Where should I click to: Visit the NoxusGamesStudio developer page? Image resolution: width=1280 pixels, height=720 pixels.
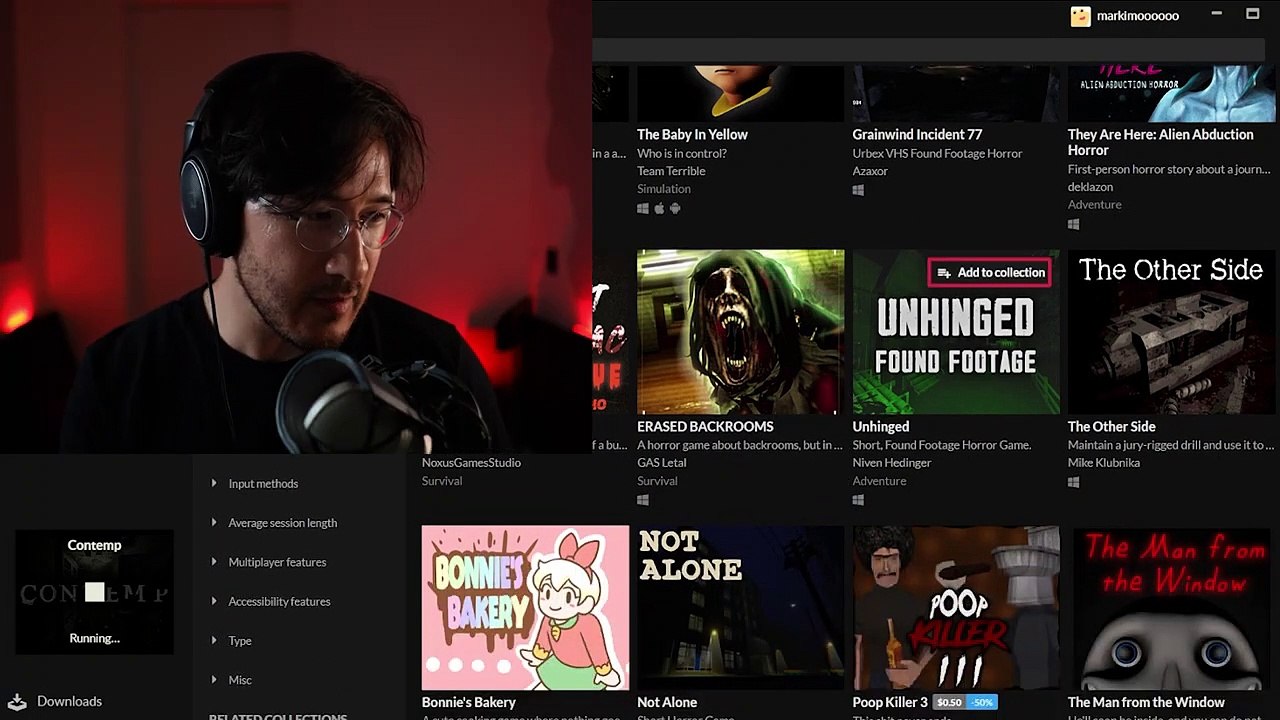[x=471, y=463]
